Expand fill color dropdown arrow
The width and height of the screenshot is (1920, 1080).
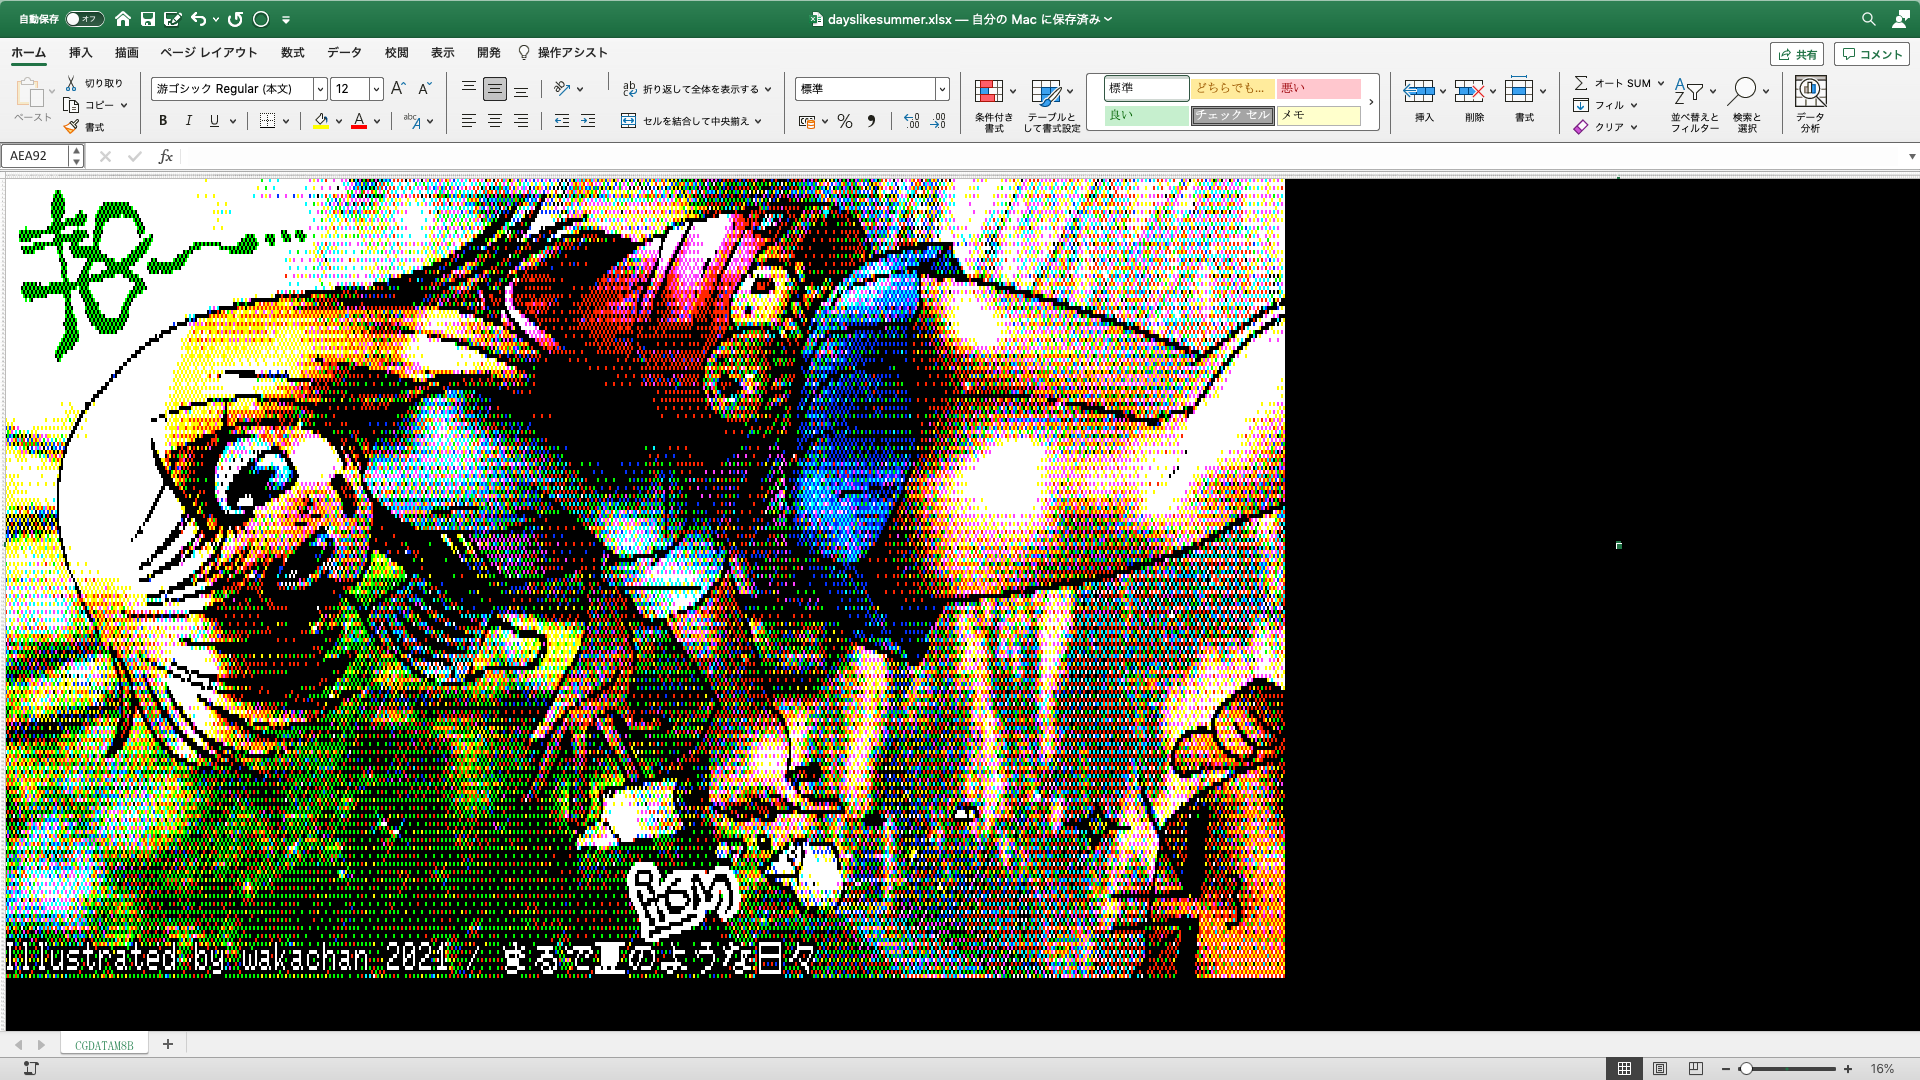click(339, 121)
